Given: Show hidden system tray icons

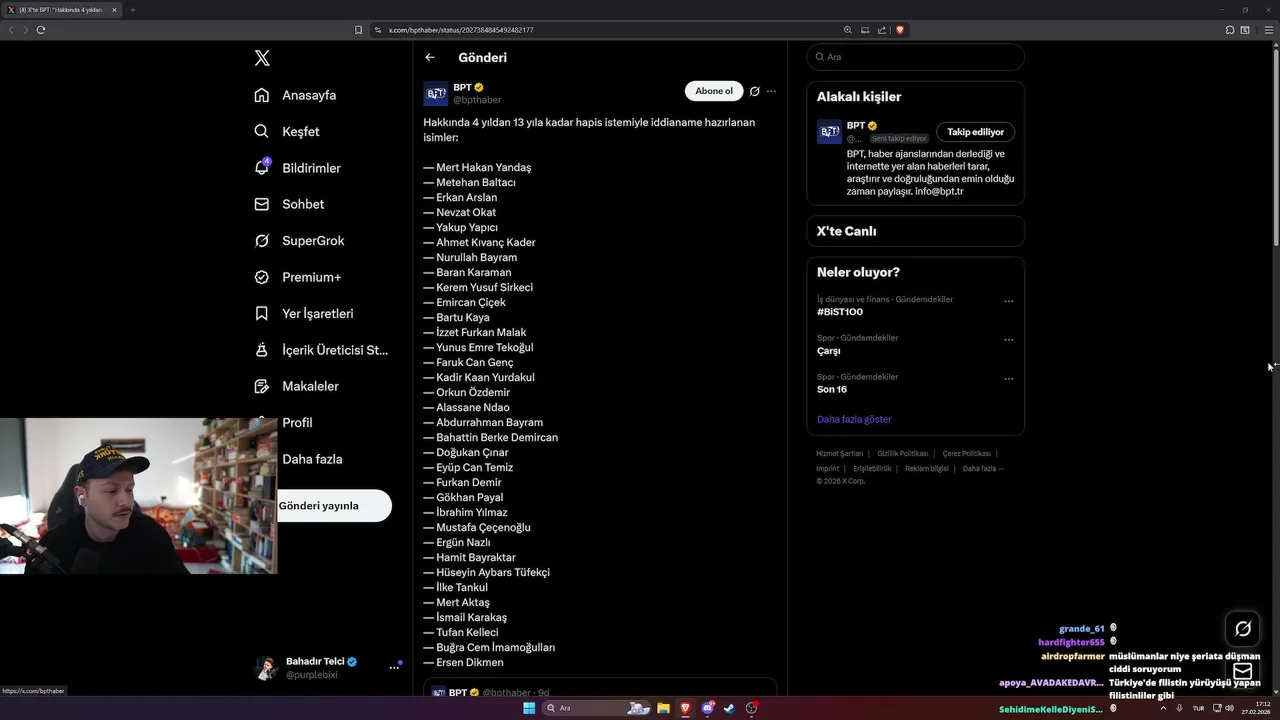Looking at the screenshot, I should tap(1163, 708).
